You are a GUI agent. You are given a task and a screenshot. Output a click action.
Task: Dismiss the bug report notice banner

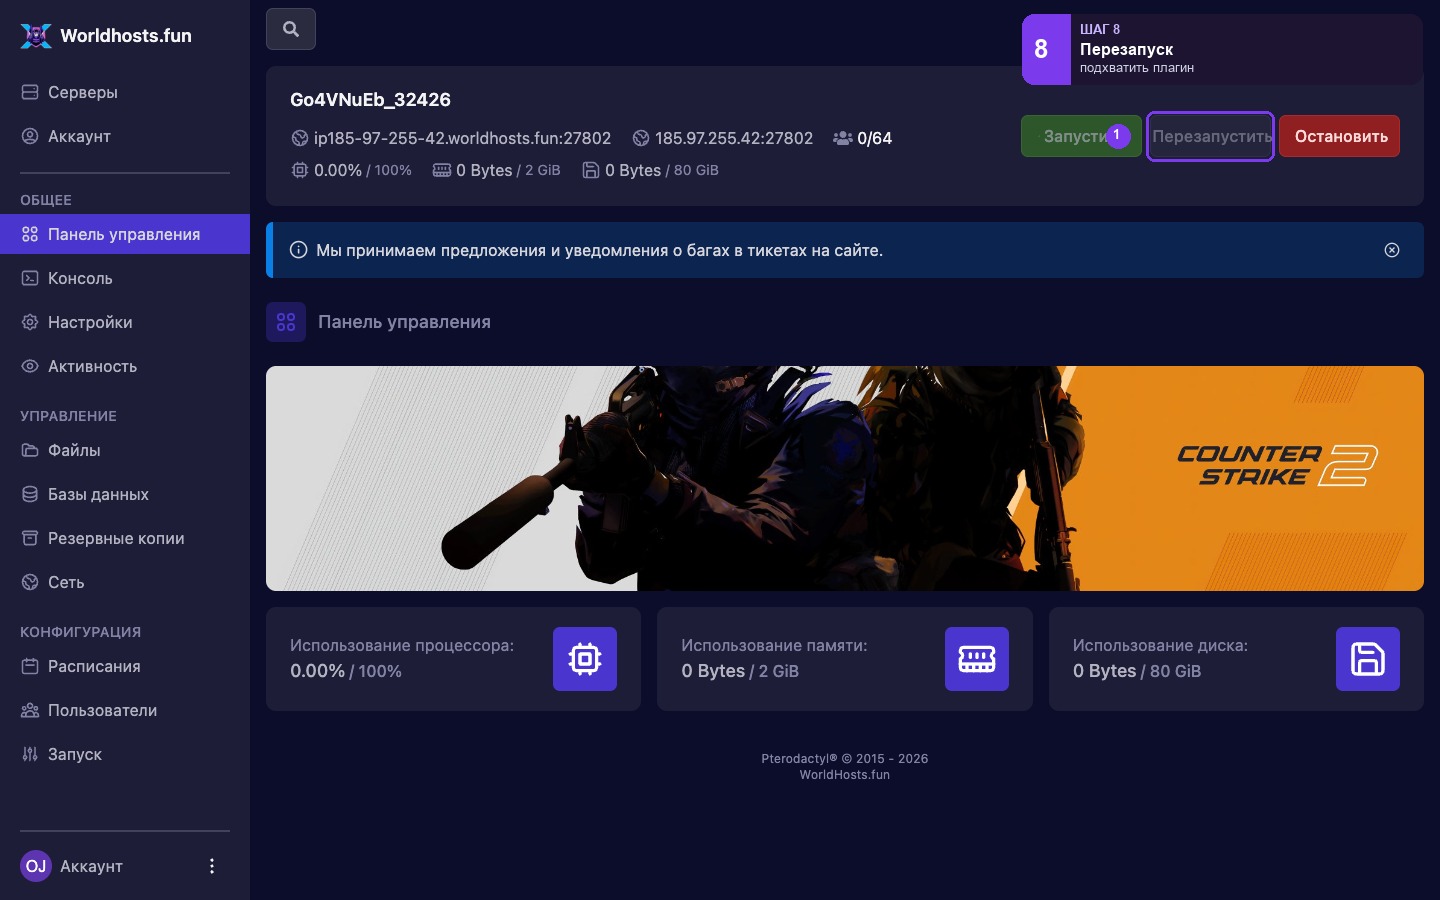tap(1392, 250)
